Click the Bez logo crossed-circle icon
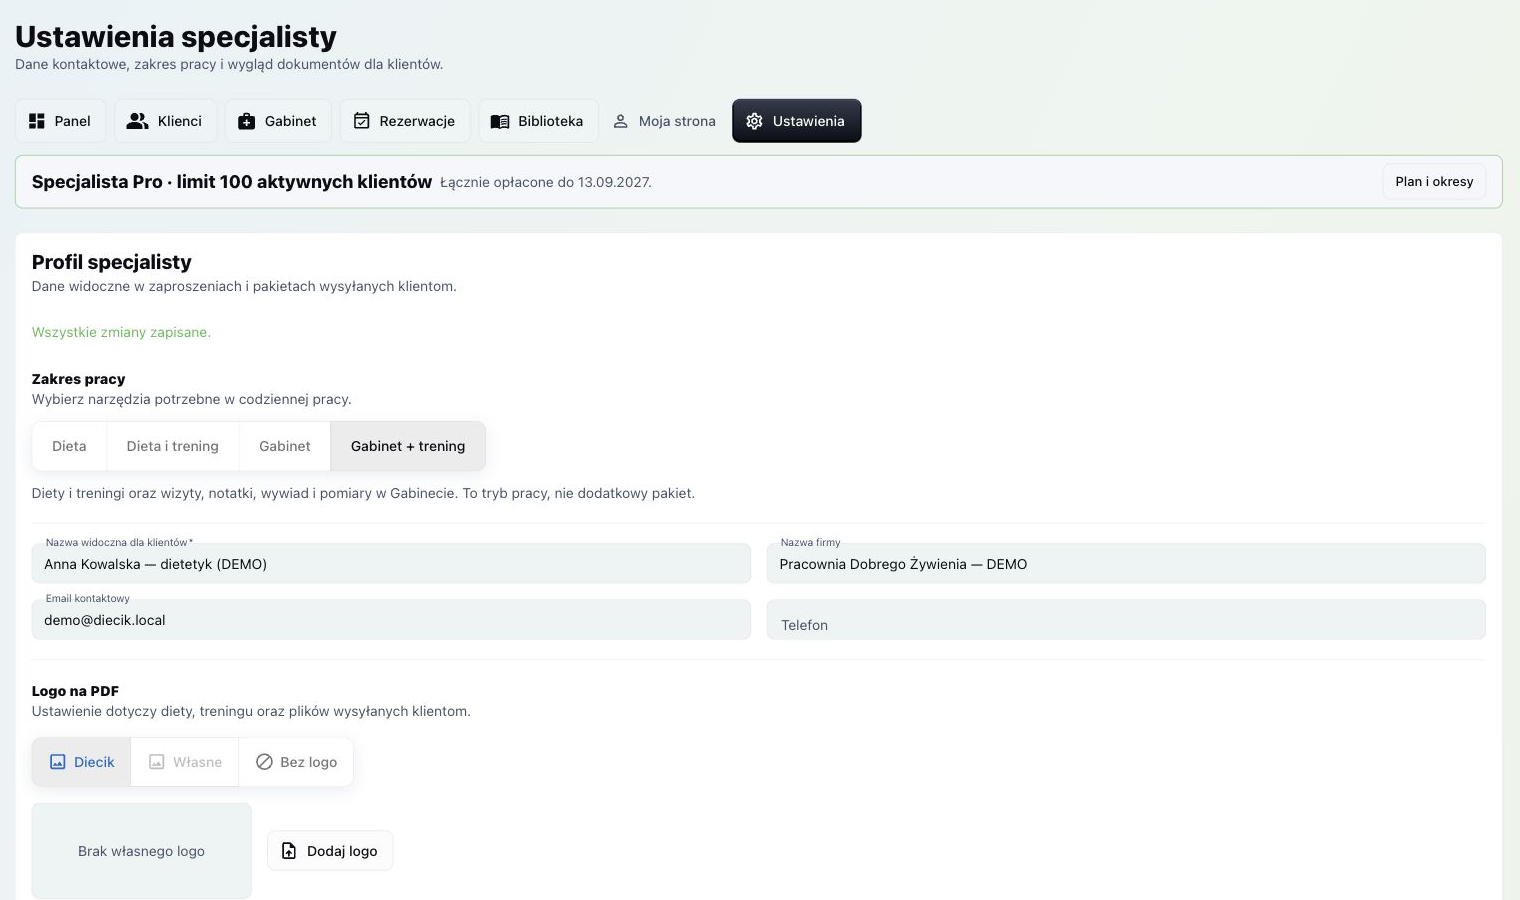 [x=264, y=762]
